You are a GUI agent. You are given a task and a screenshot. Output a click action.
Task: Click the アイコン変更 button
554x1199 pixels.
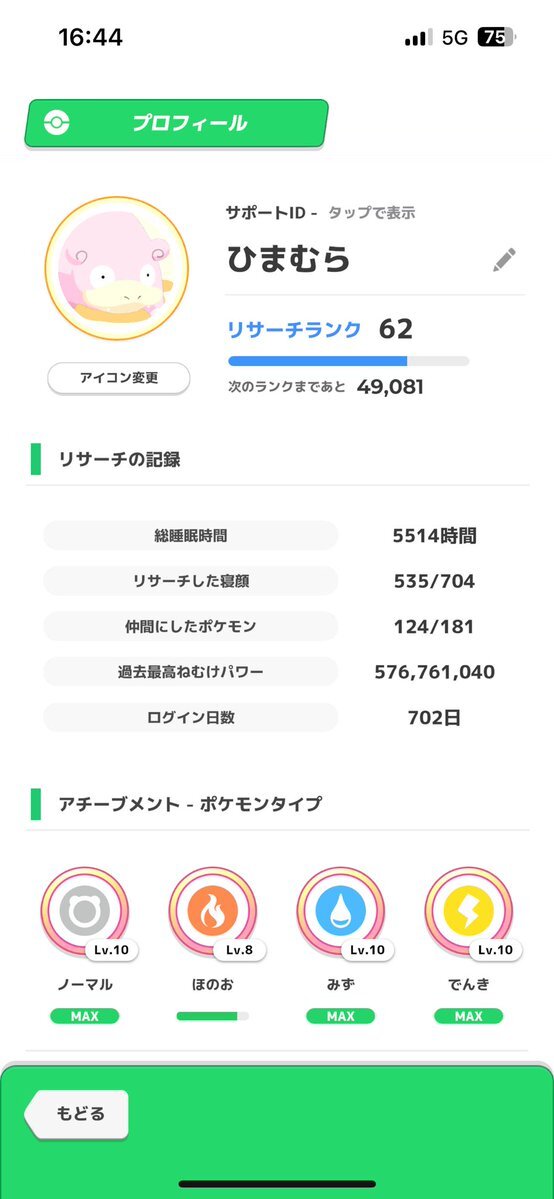[119, 378]
